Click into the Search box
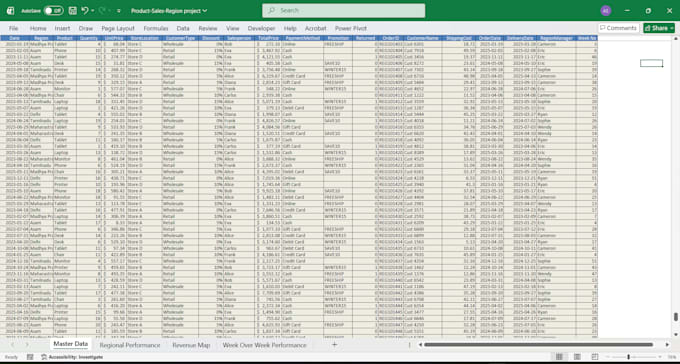680x364 pixels. pyautogui.click(x=343, y=10)
